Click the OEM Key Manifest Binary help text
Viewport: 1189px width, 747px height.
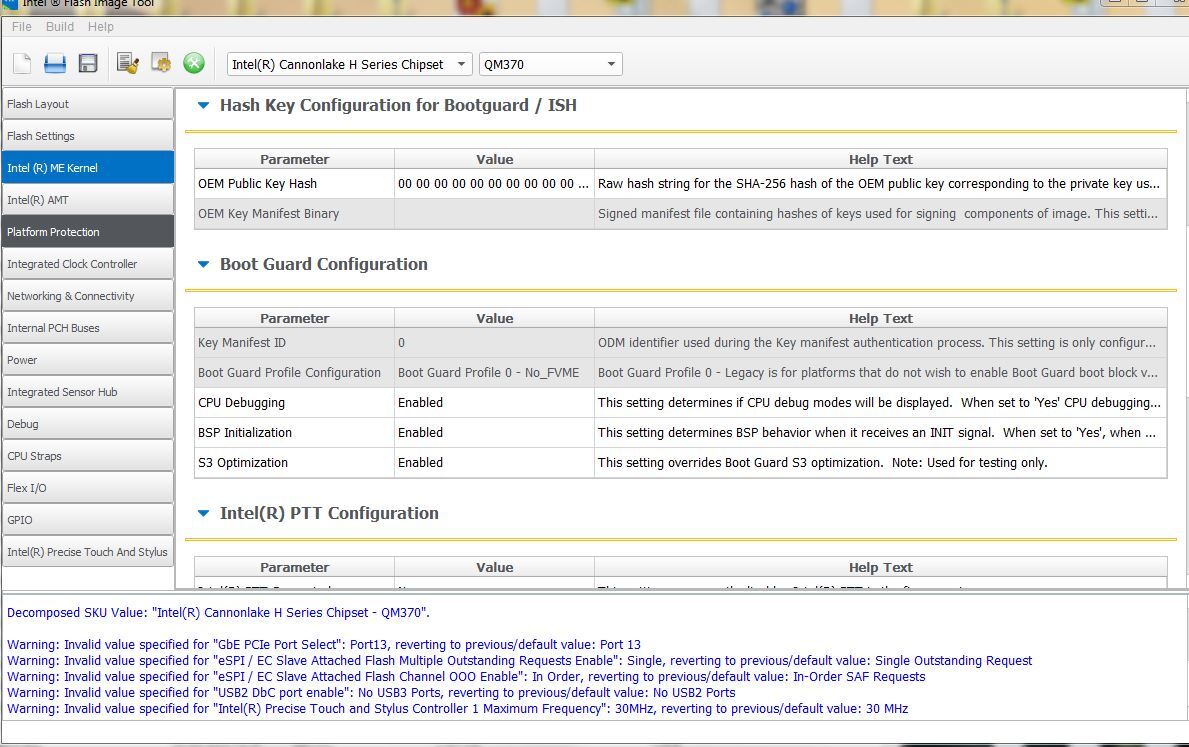(x=878, y=214)
